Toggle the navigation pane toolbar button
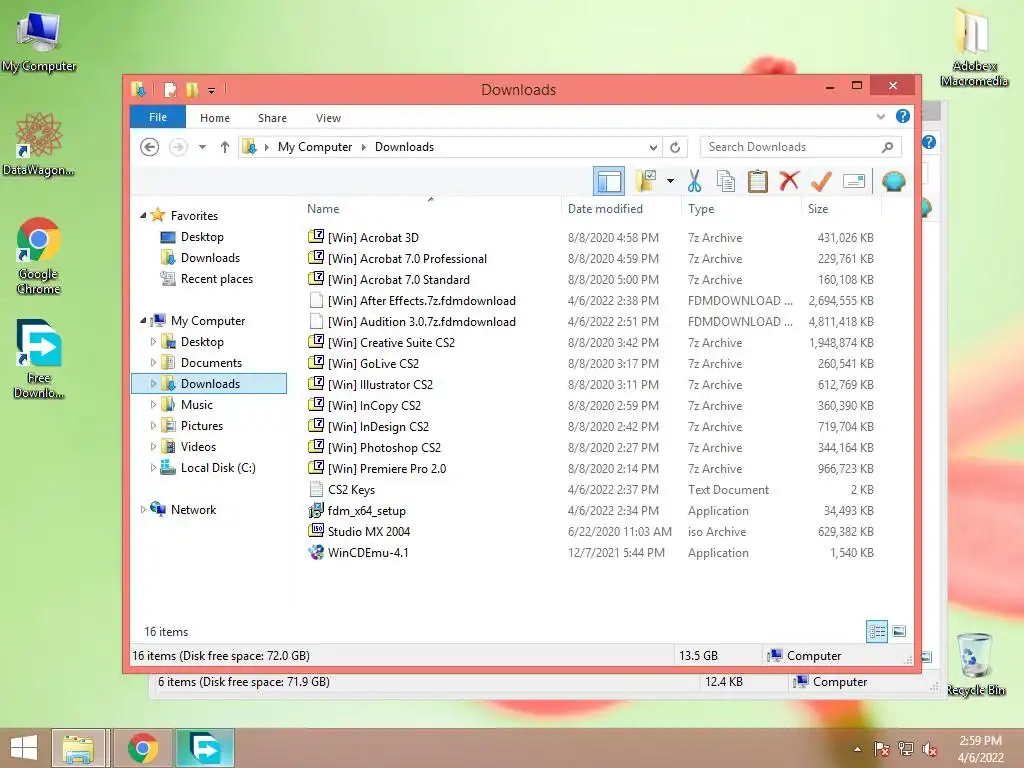This screenshot has width=1024, height=768. tap(609, 181)
